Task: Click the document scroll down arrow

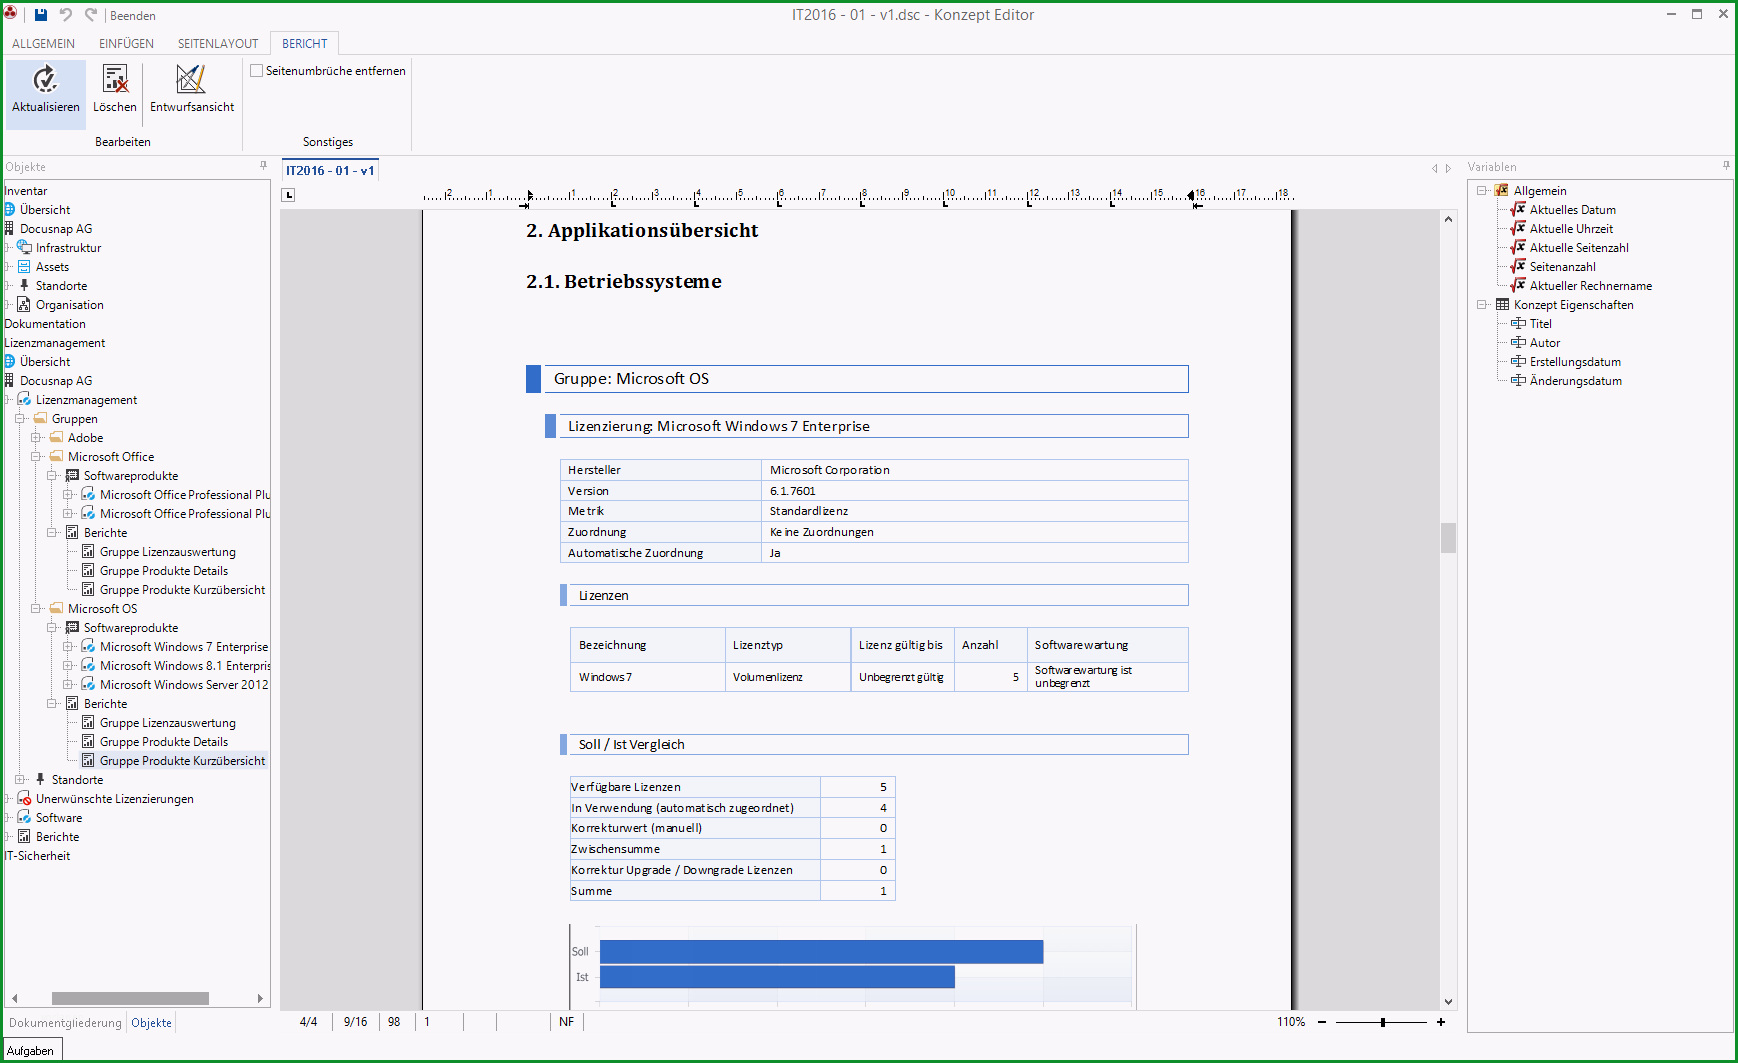Action: pyautogui.click(x=1448, y=1001)
